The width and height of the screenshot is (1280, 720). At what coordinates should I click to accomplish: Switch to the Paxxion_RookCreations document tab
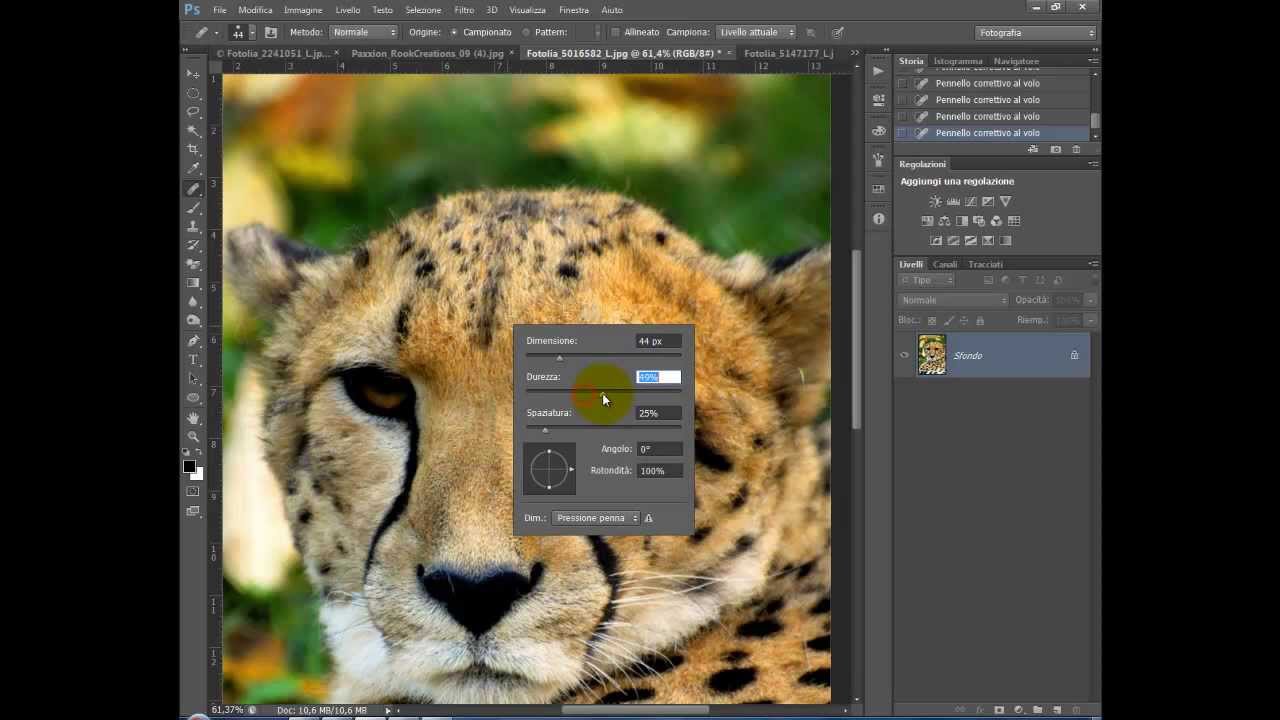click(x=427, y=53)
